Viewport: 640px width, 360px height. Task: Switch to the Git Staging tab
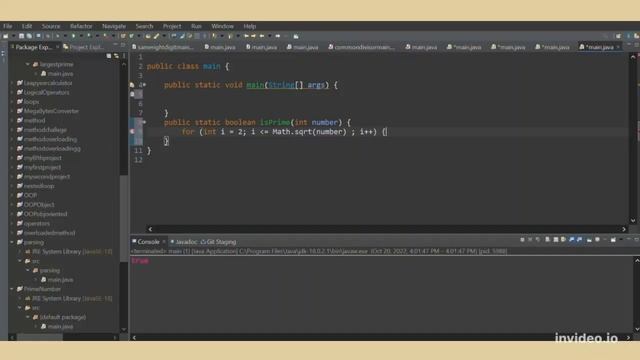click(218, 242)
